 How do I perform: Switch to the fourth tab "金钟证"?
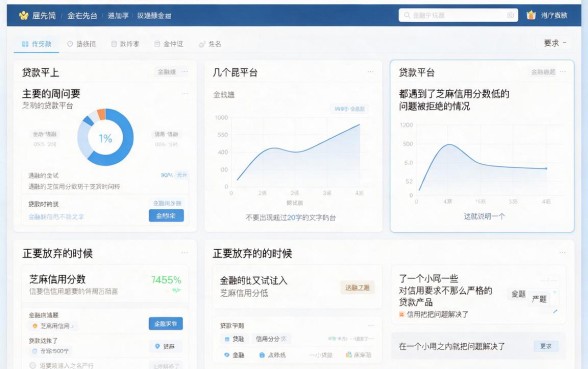pyautogui.click(x=169, y=44)
